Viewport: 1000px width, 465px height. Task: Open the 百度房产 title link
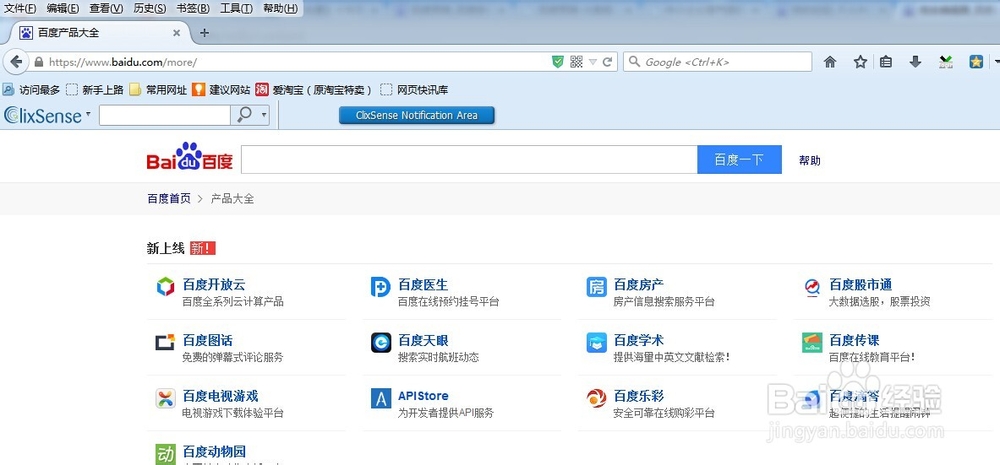point(638,284)
